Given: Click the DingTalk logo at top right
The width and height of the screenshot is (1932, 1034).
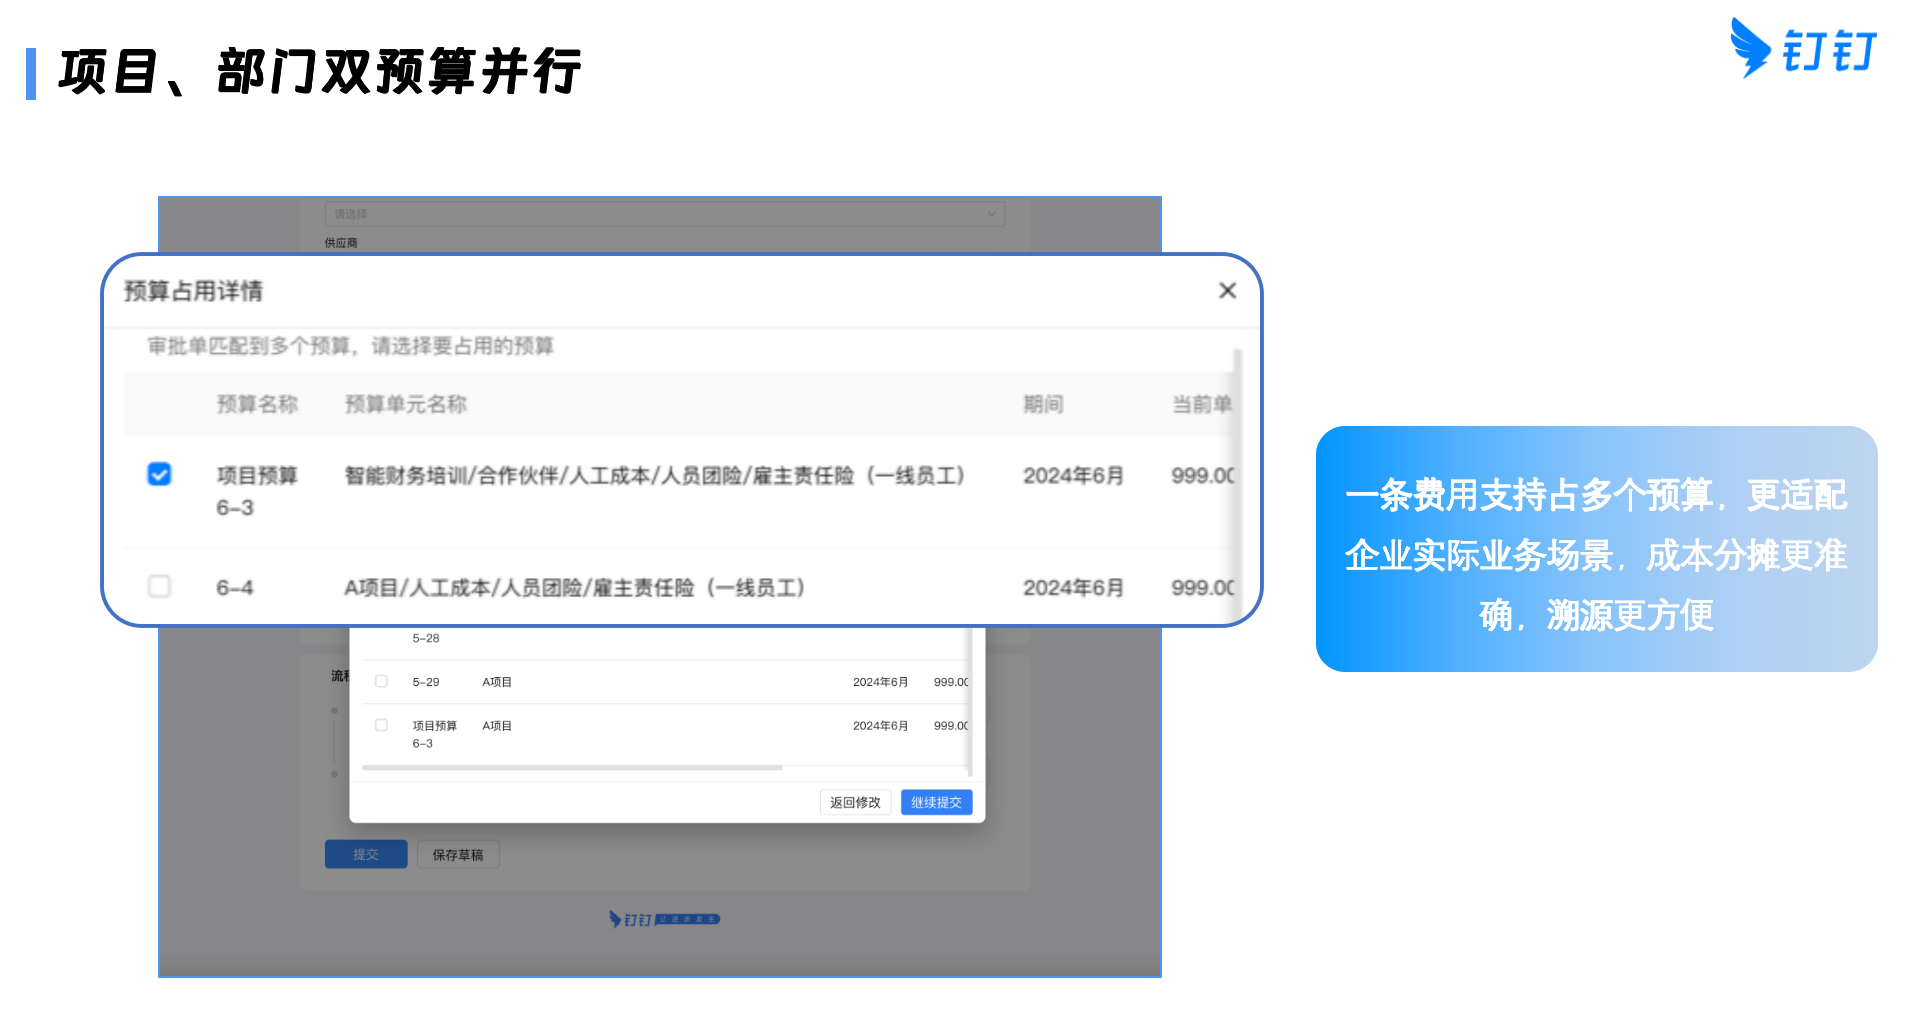Looking at the screenshot, I should pos(1804,48).
